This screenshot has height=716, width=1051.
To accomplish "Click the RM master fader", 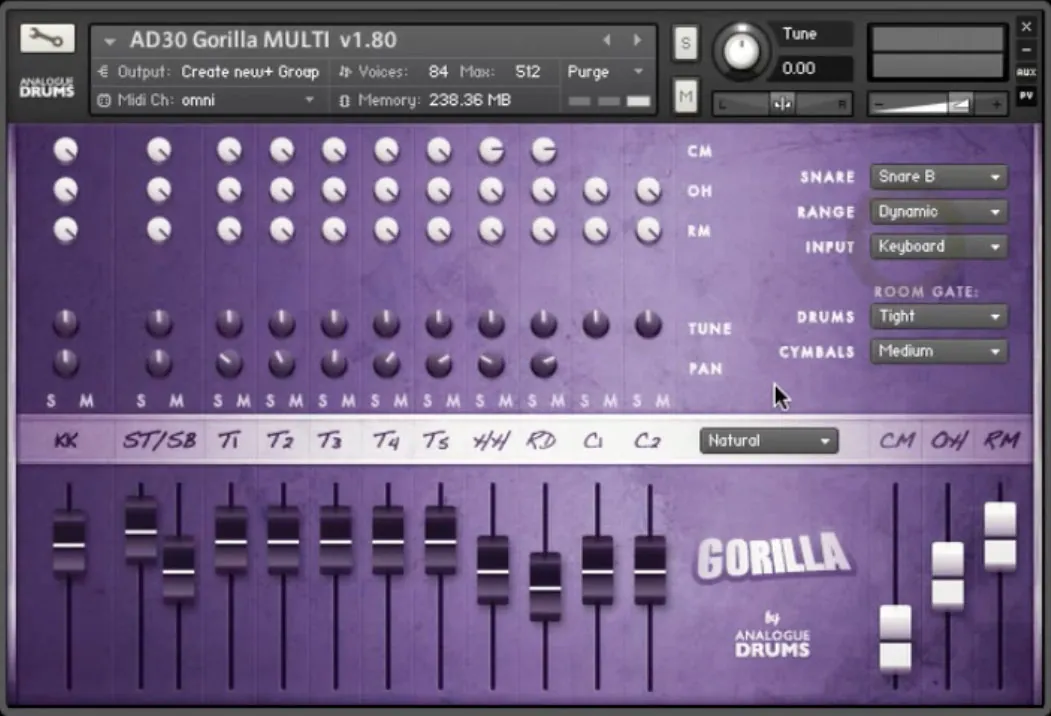I will [x=1000, y=536].
